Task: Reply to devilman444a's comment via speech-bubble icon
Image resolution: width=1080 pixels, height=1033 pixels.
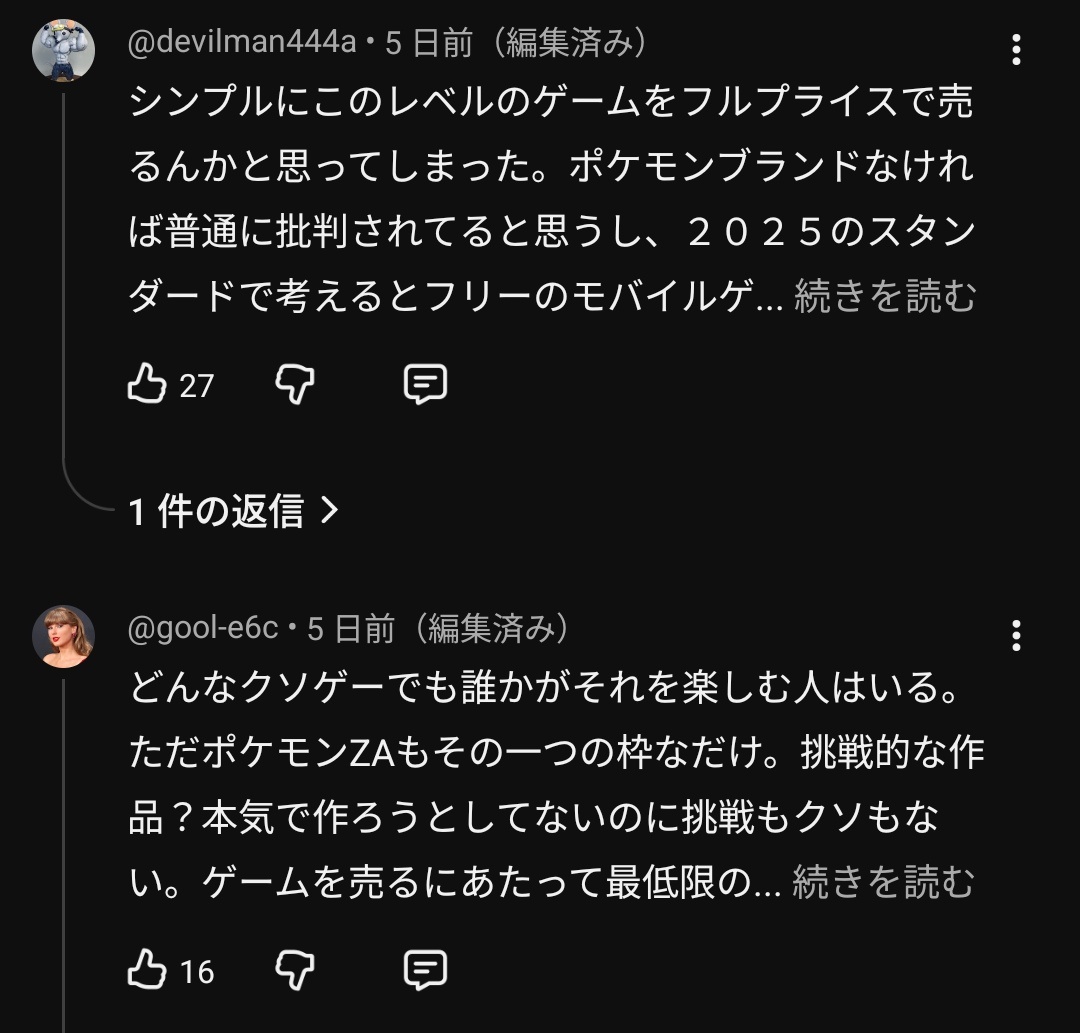Action: click(x=424, y=384)
